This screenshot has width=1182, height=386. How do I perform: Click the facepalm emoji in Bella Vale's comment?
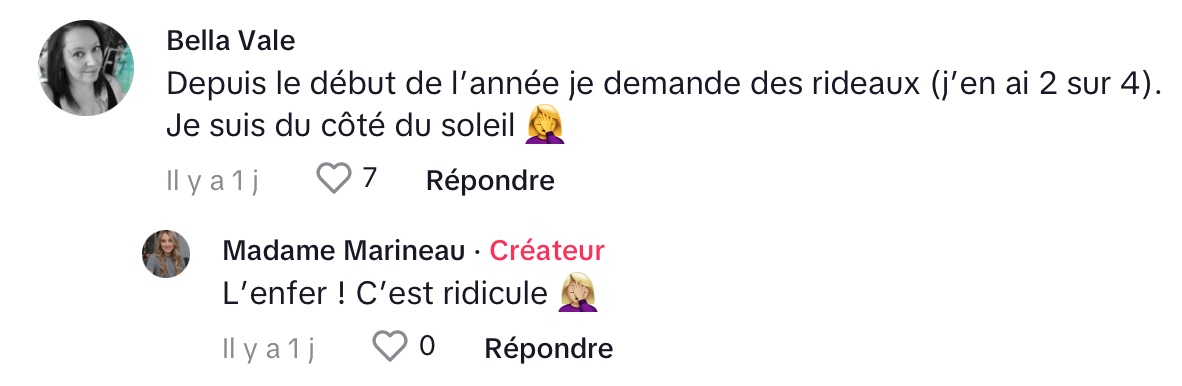(x=545, y=125)
